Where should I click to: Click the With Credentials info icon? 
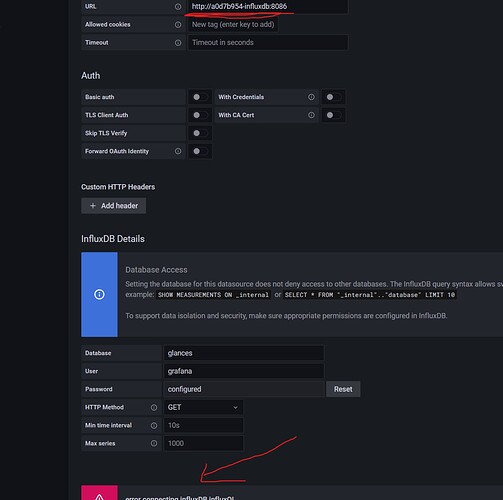311,97
